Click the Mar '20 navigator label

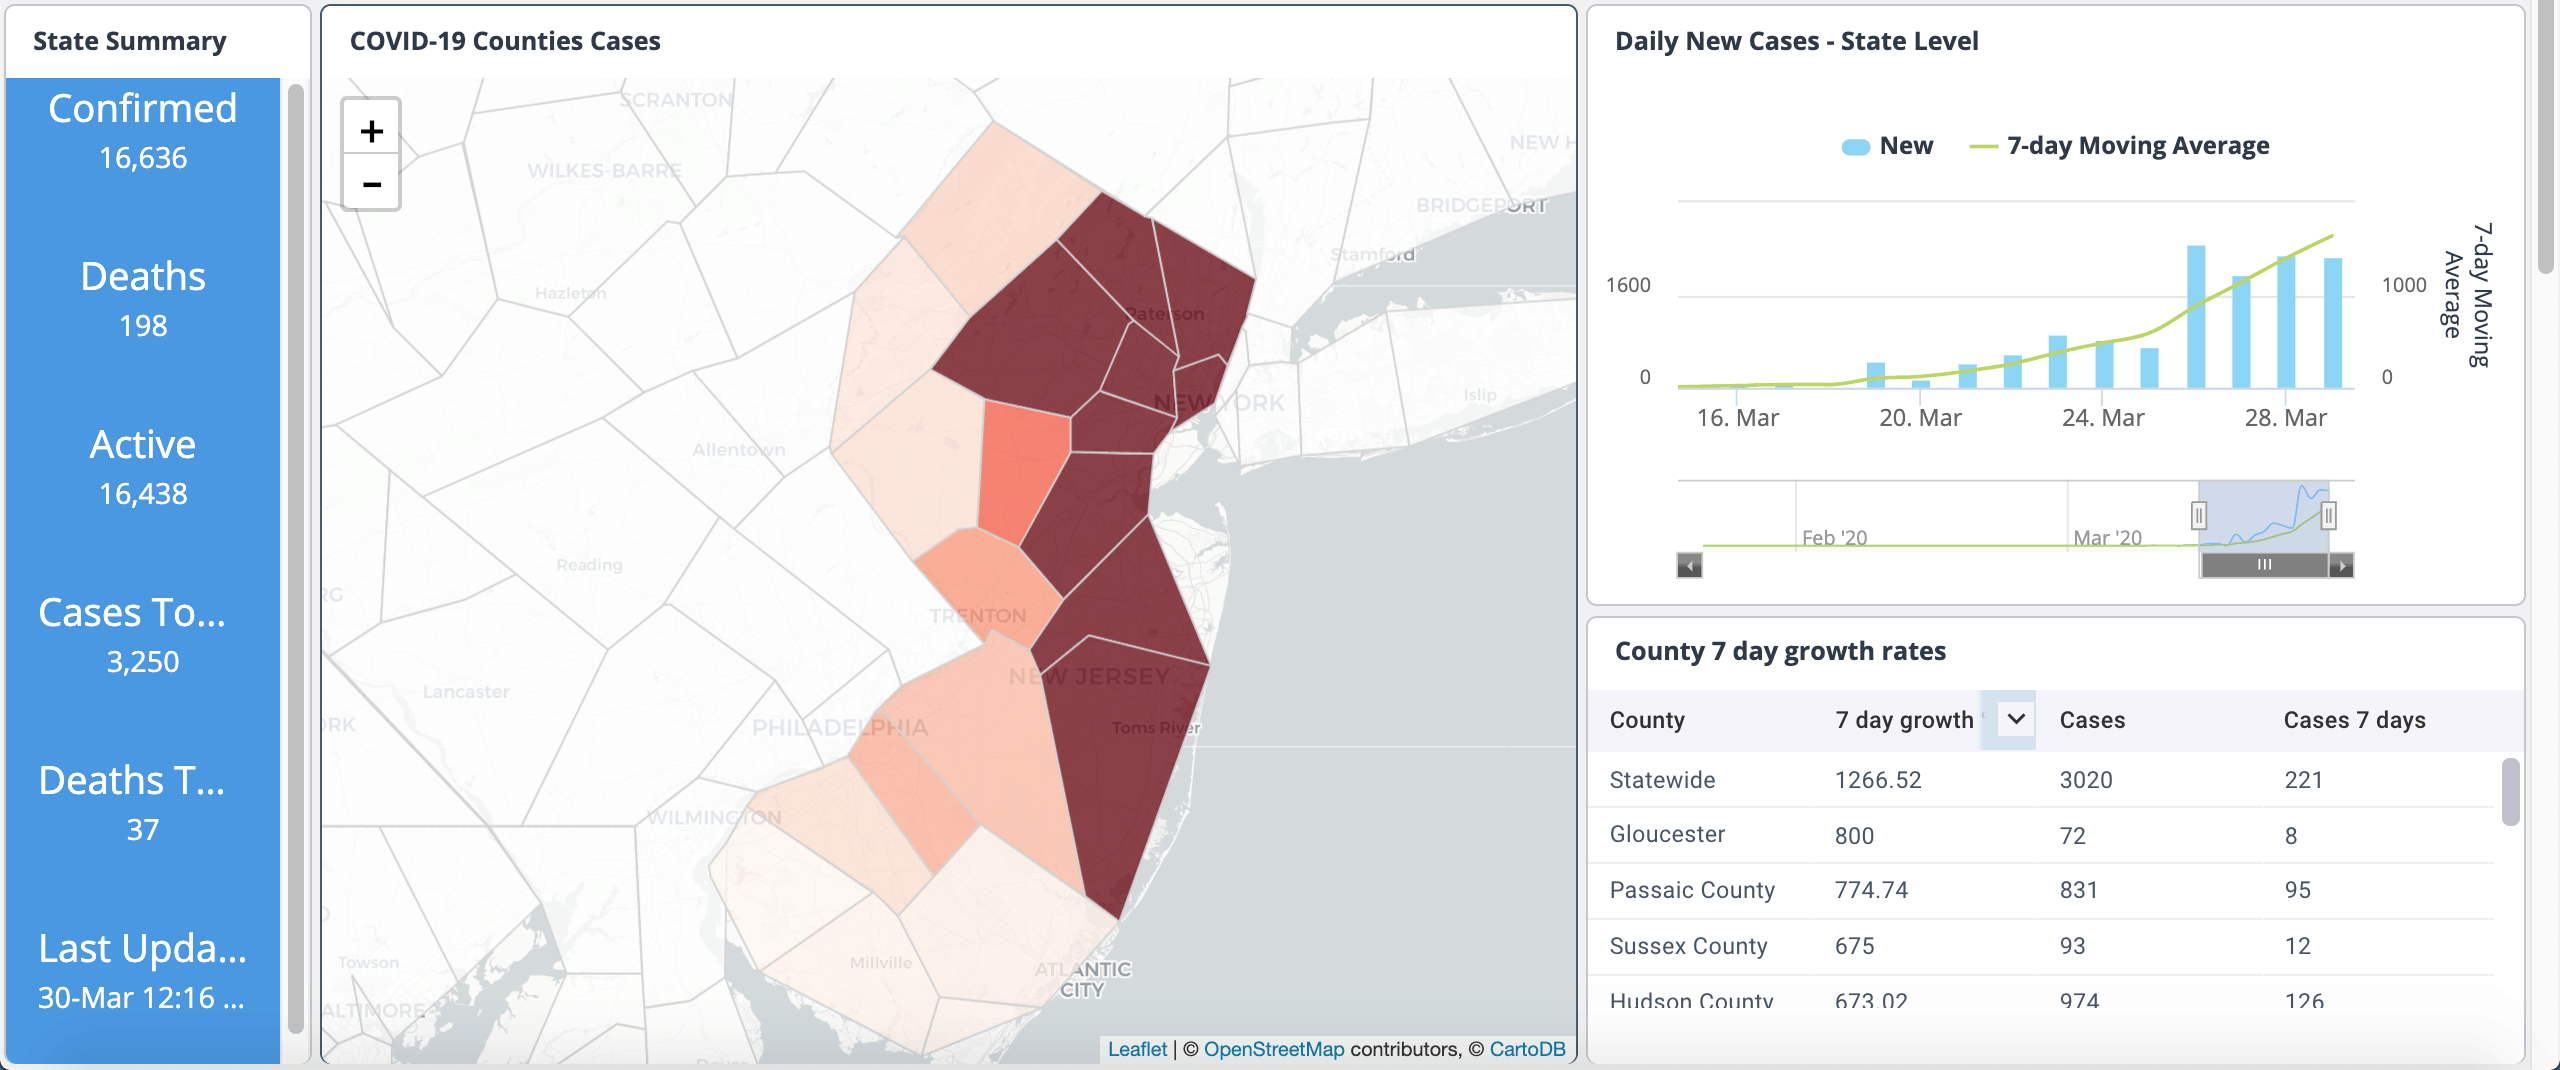coord(2107,538)
